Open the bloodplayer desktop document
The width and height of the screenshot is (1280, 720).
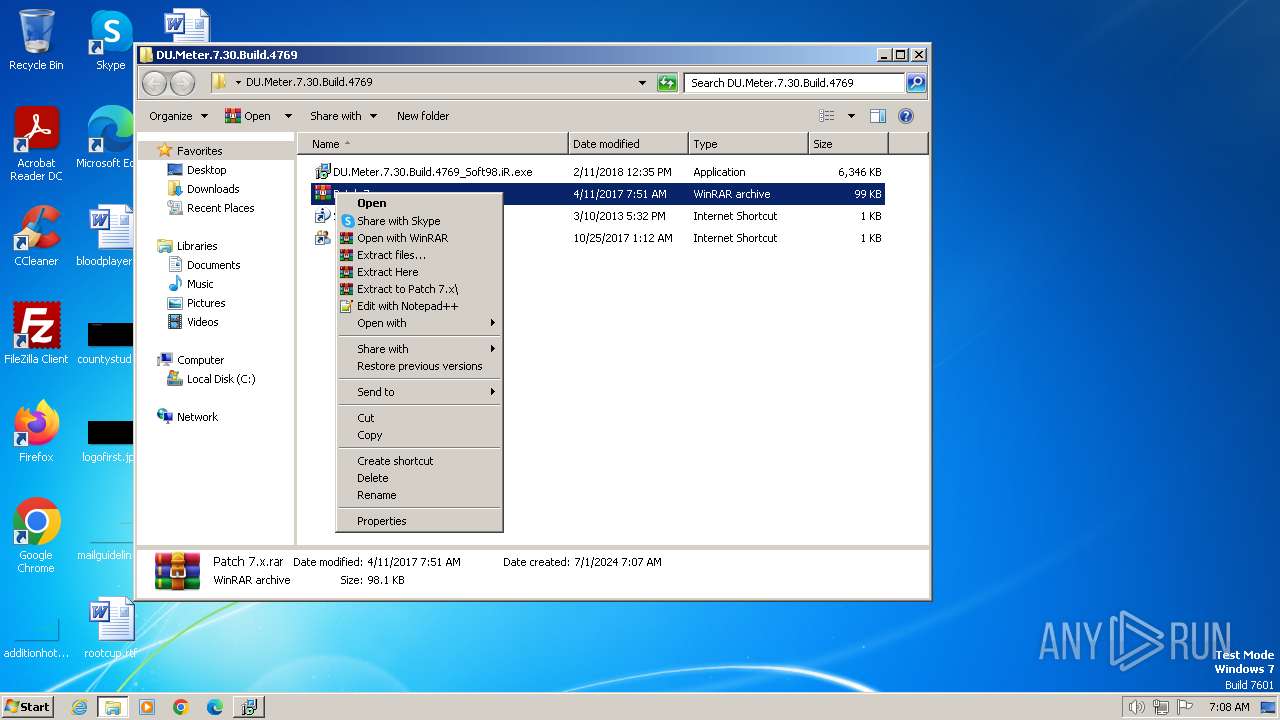(105, 236)
